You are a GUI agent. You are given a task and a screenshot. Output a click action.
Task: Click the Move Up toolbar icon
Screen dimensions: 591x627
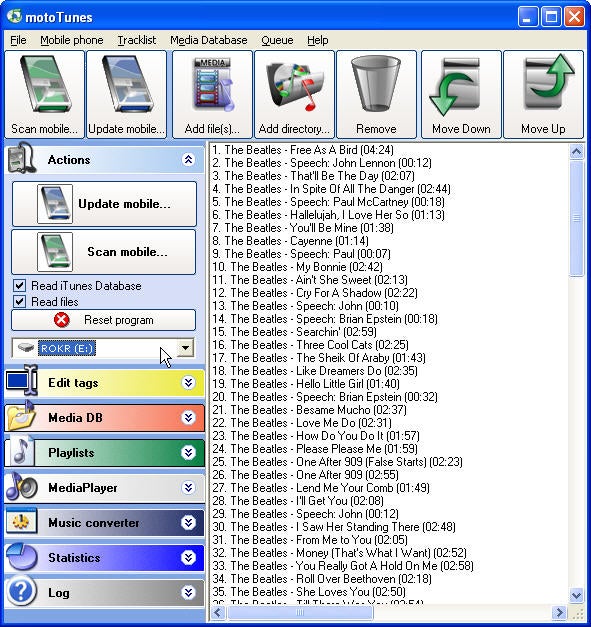[549, 82]
